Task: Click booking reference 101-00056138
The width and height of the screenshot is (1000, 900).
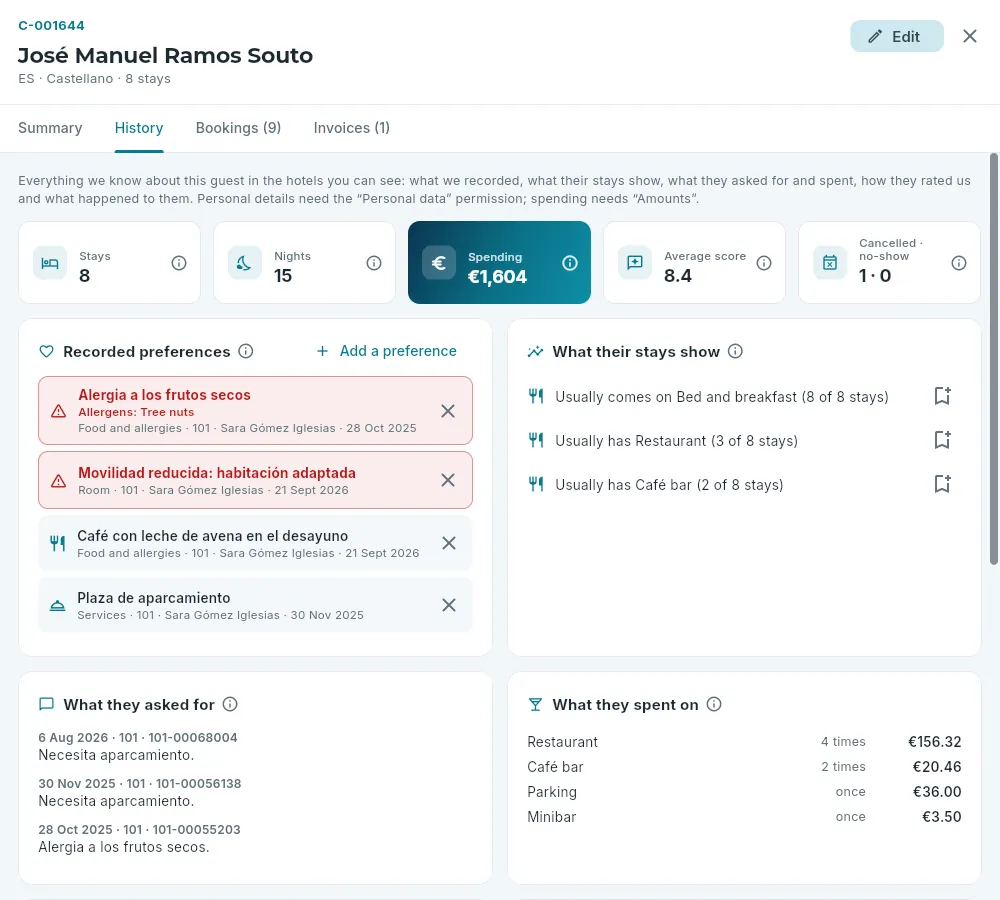Action: tap(198, 783)
